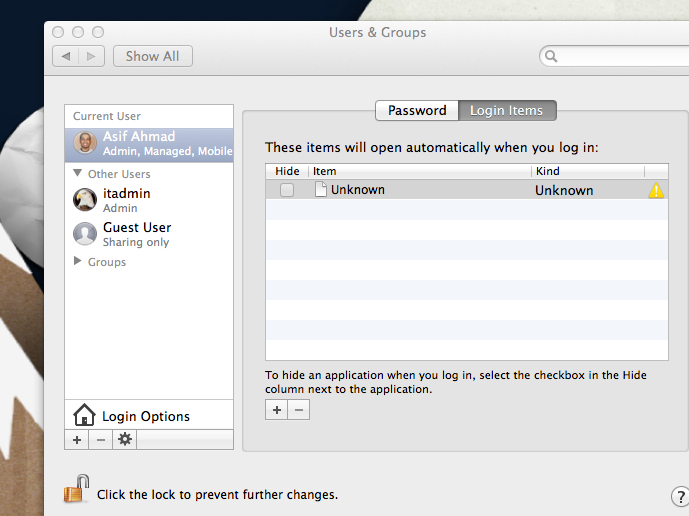Collapse the Other Users section
Screen dimensions: 689x516
[x=77, y=173]
